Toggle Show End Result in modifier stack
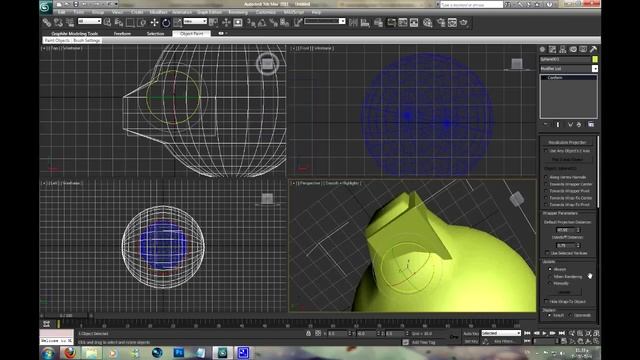The width and height of the screenshot is (640, 360). point(558,124)
